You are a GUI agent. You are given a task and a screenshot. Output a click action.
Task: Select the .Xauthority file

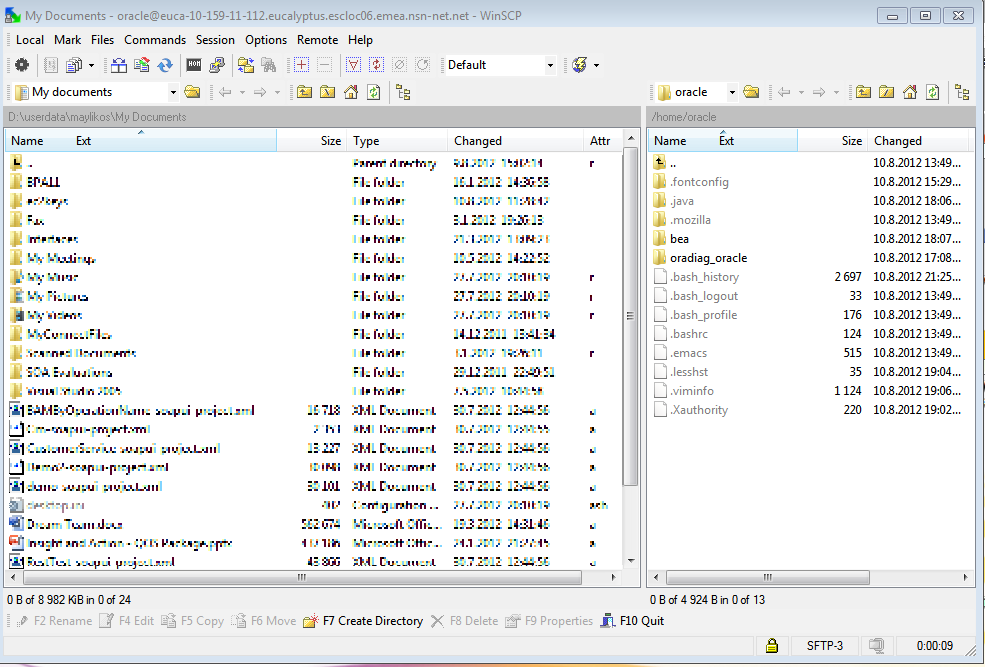[x=699, y=410]
